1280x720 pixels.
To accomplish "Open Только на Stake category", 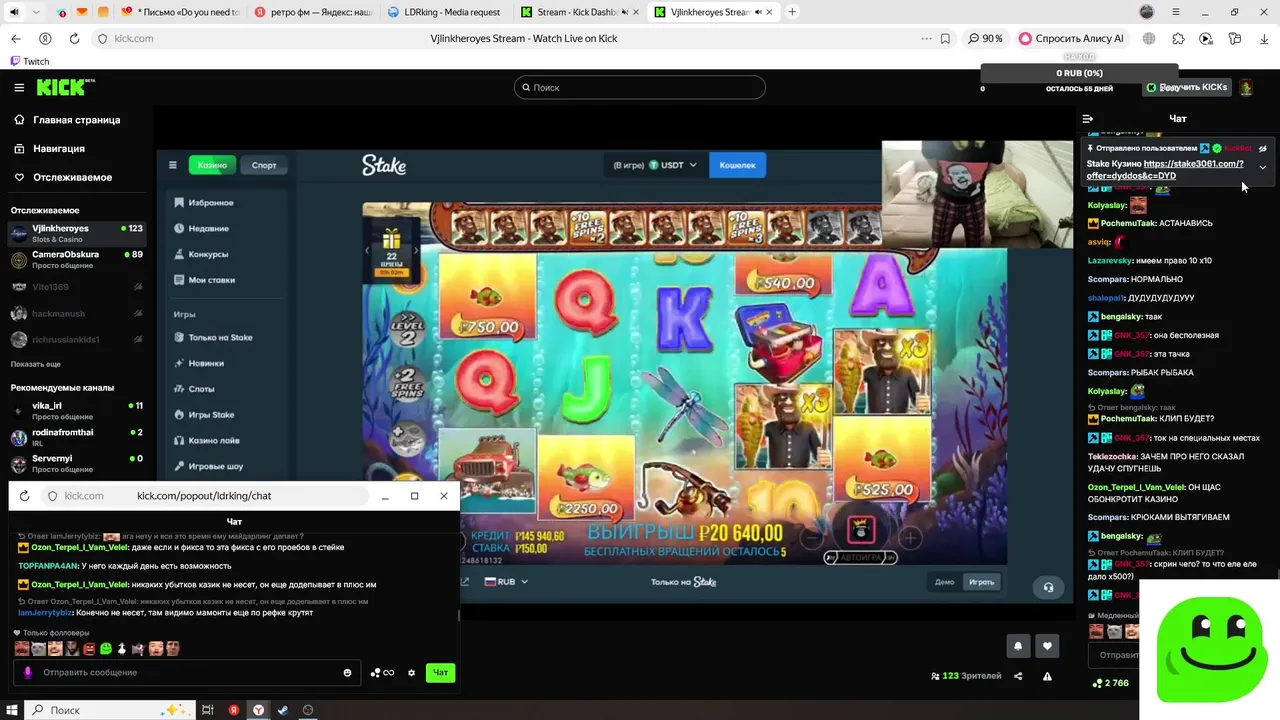I will click(212, 338).
